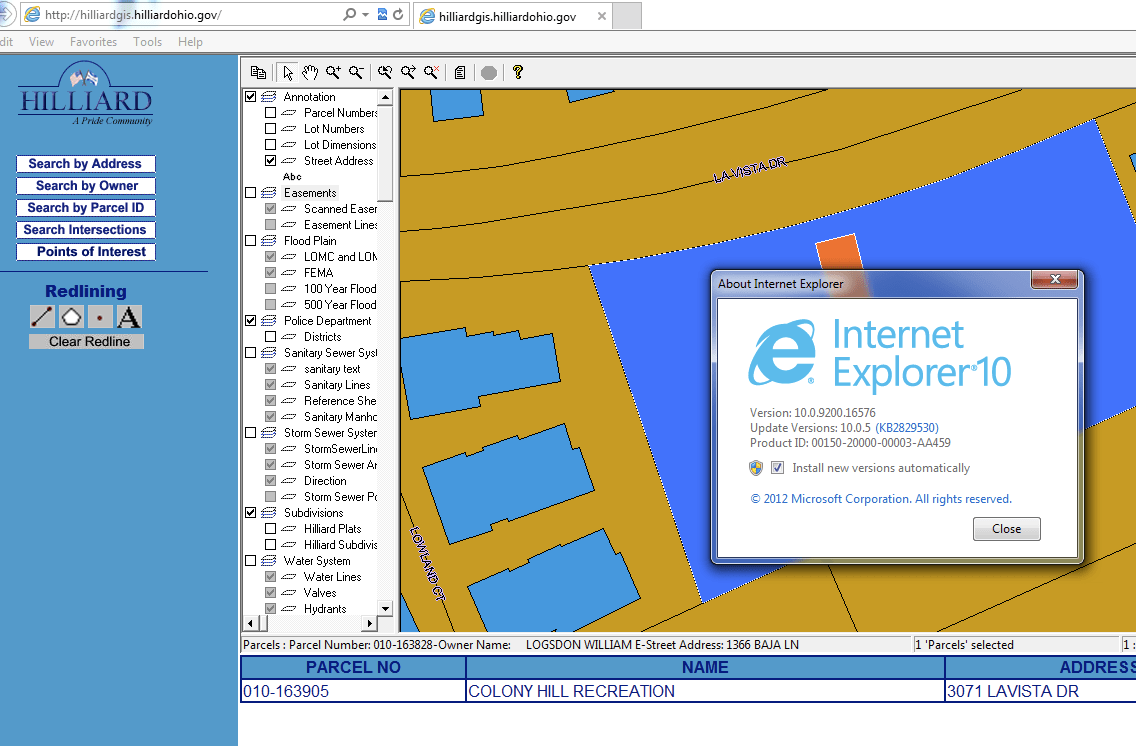The height and width of the screenshot is (746, 1136).
Task: Click the copy map toolbar icon
Action: point(258,72)
